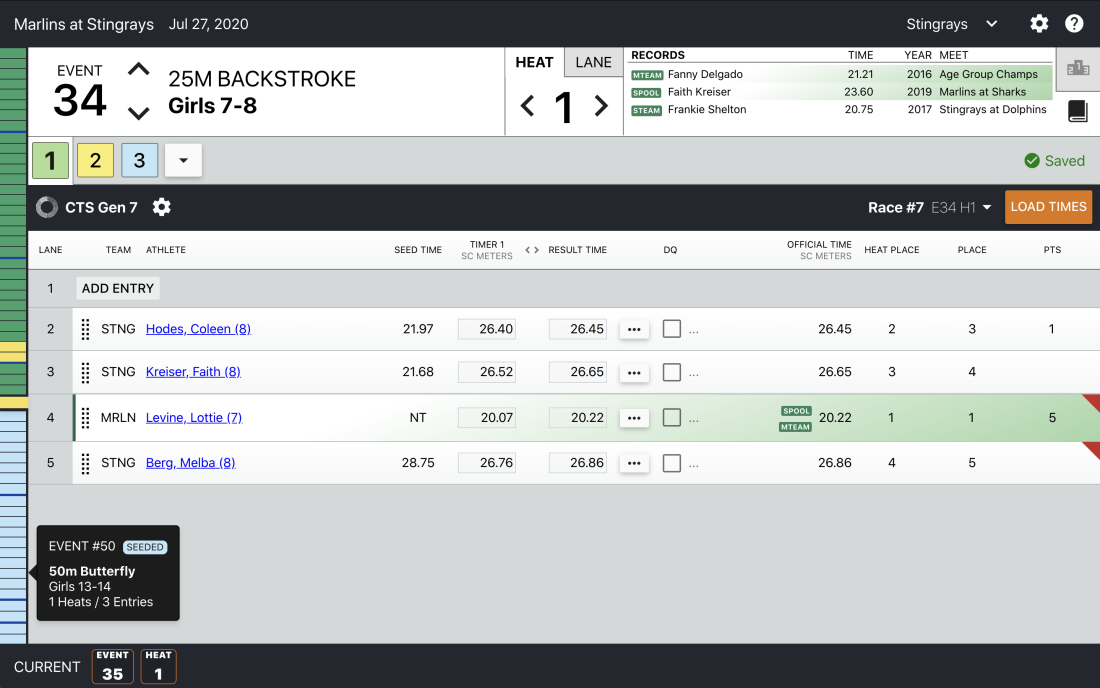Click DQ details ellipsis for Berg row
This screenshot has height=688, width=1100.
click(x=694, y=464)
